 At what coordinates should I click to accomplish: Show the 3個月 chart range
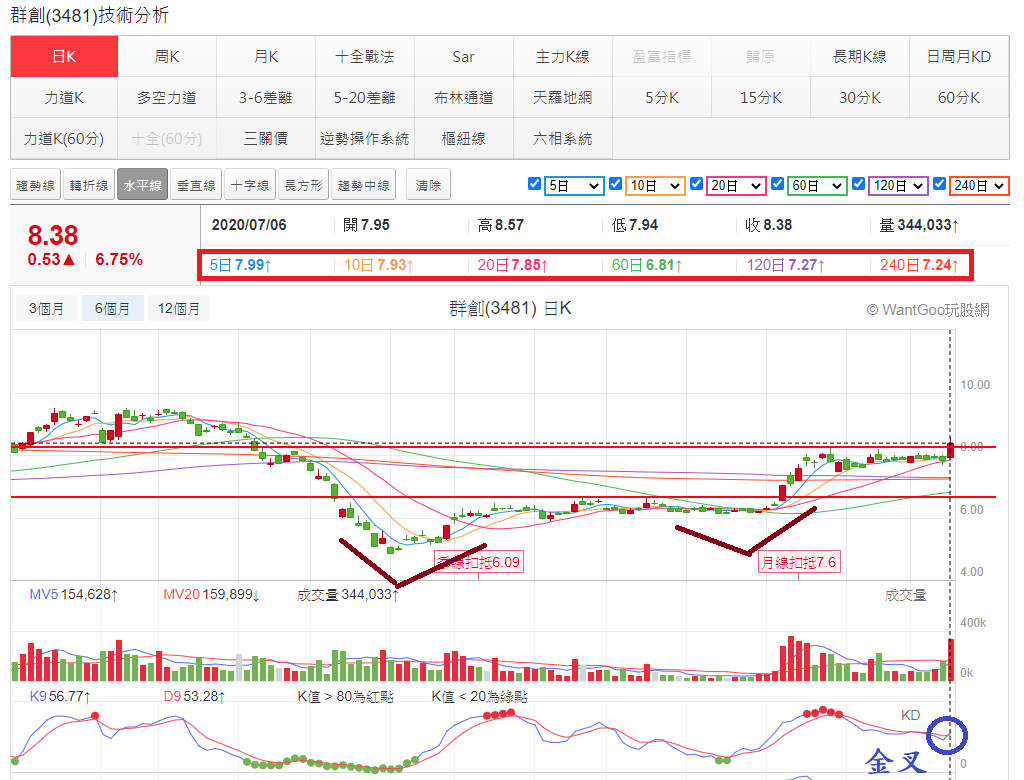point(46,308)
